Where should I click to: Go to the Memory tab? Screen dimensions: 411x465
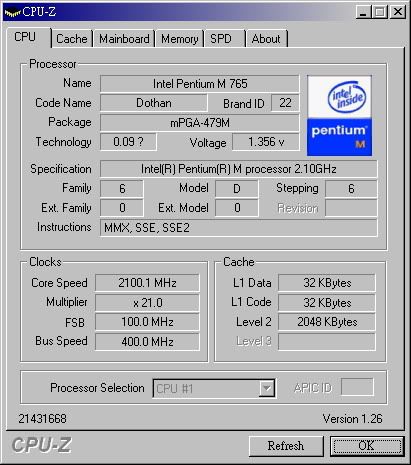tap(180, 39)
